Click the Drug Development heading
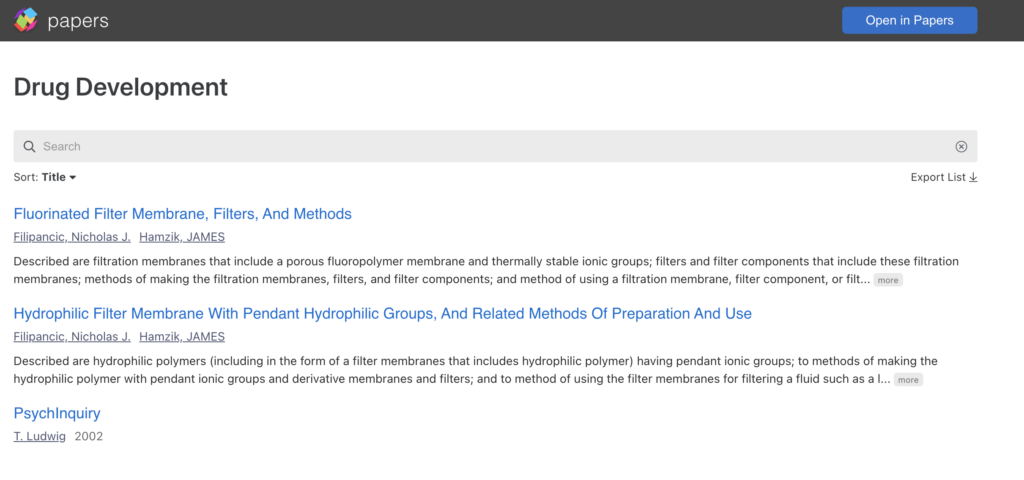This screenshot has width=1024, height=480. coord(121,88)
